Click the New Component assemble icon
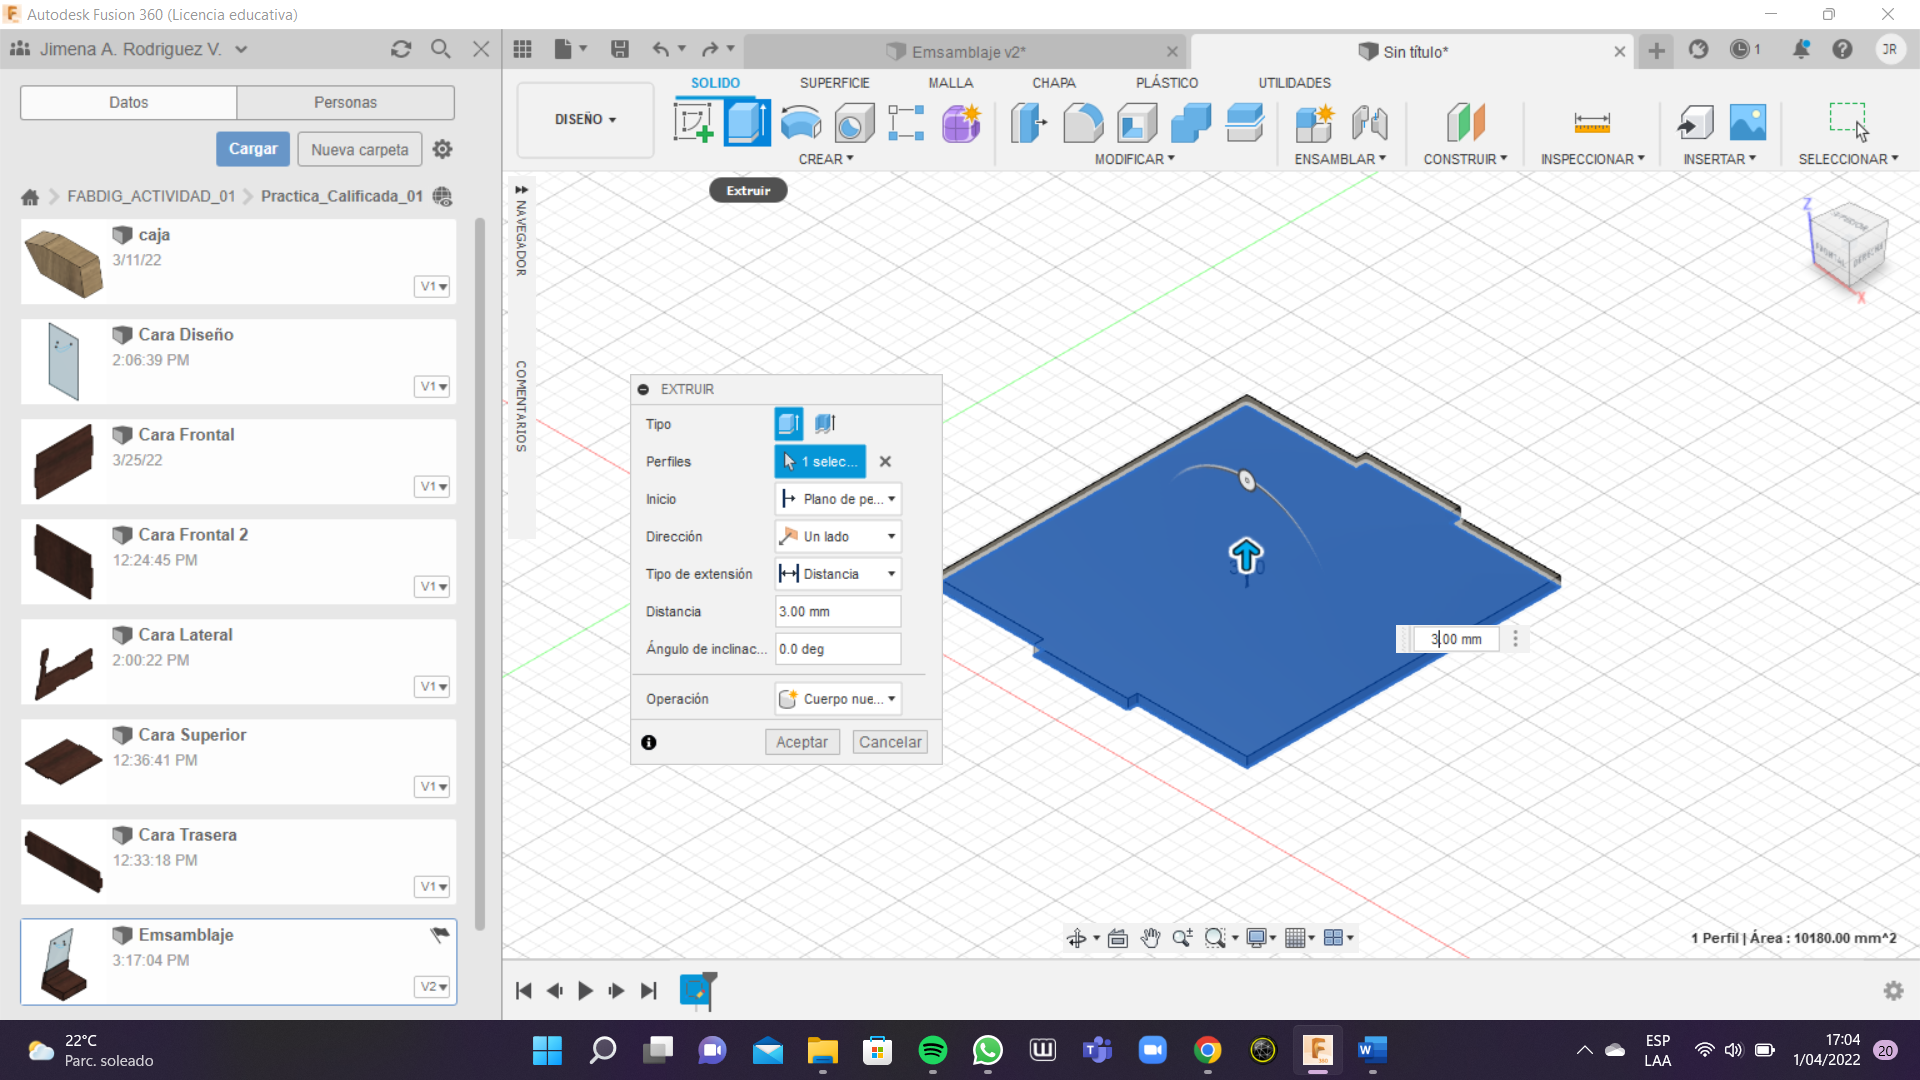 pyautogui.click(x=1314, y=123)
